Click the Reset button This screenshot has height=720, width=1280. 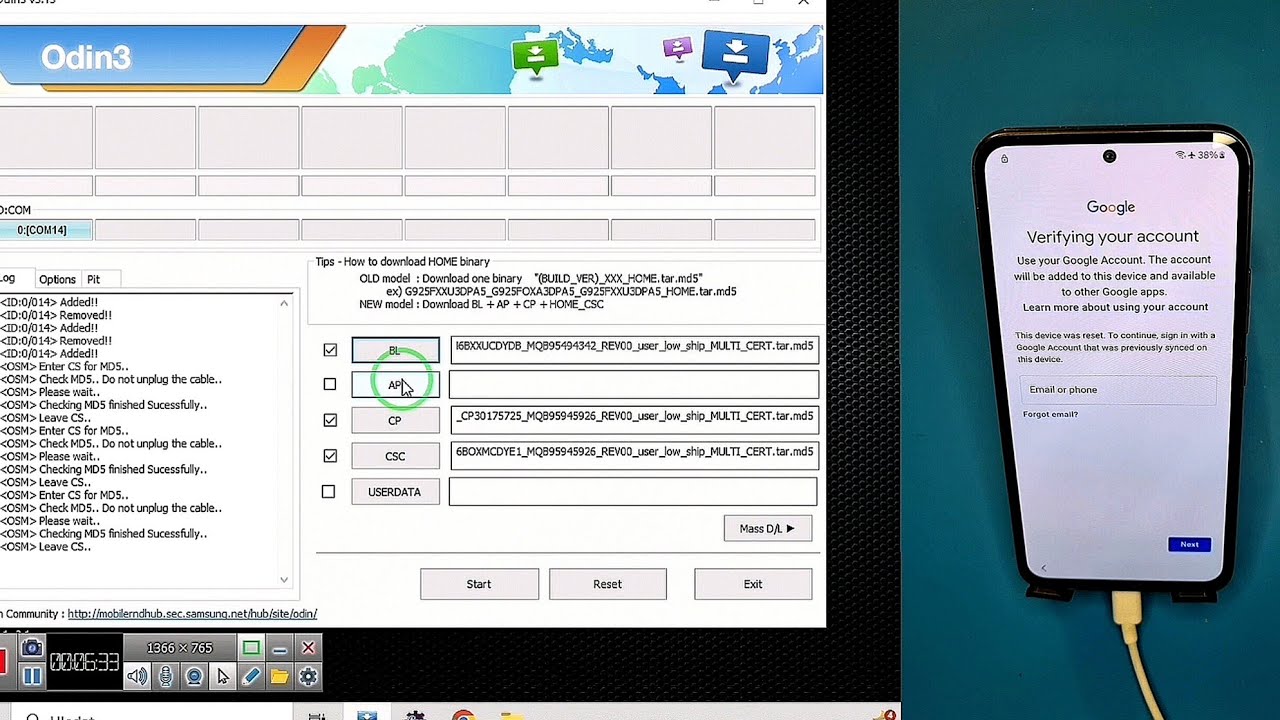point(607,584)
